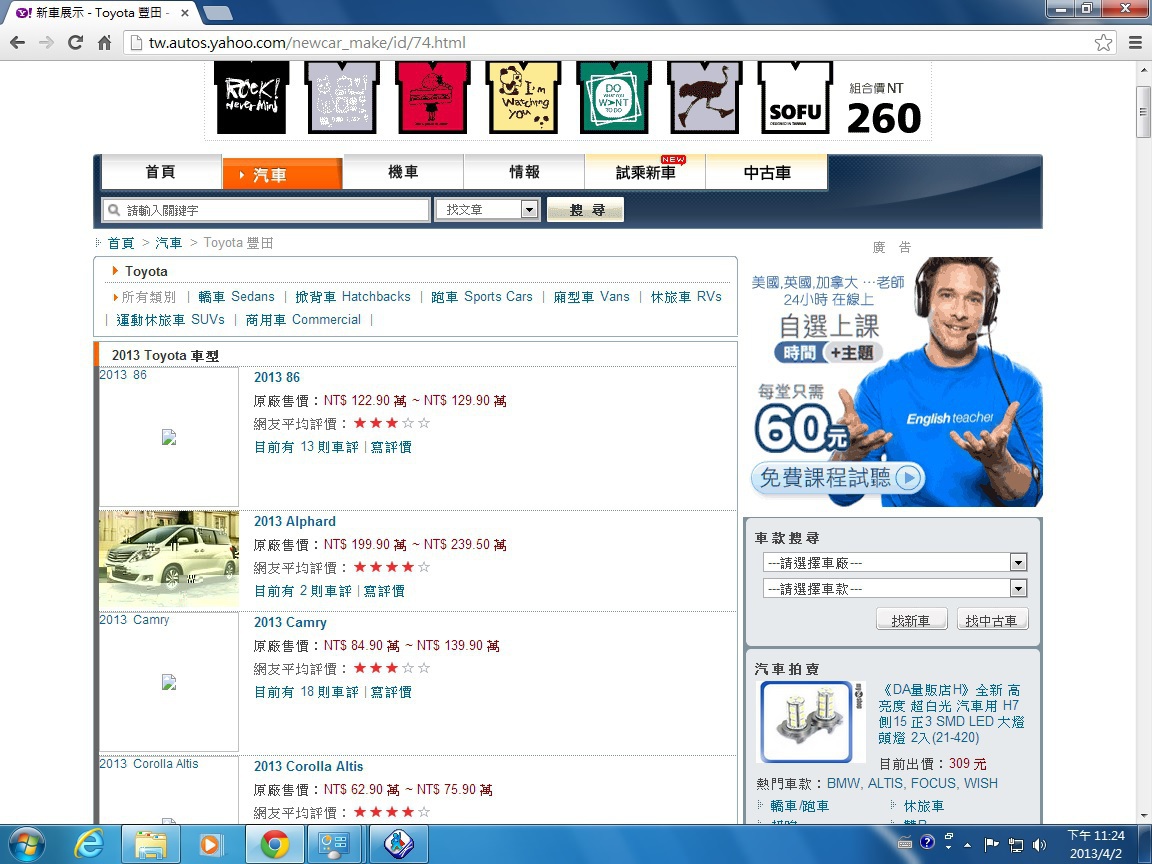Click the browser forward arrow

pyautogui.click(x=46, y=43)
